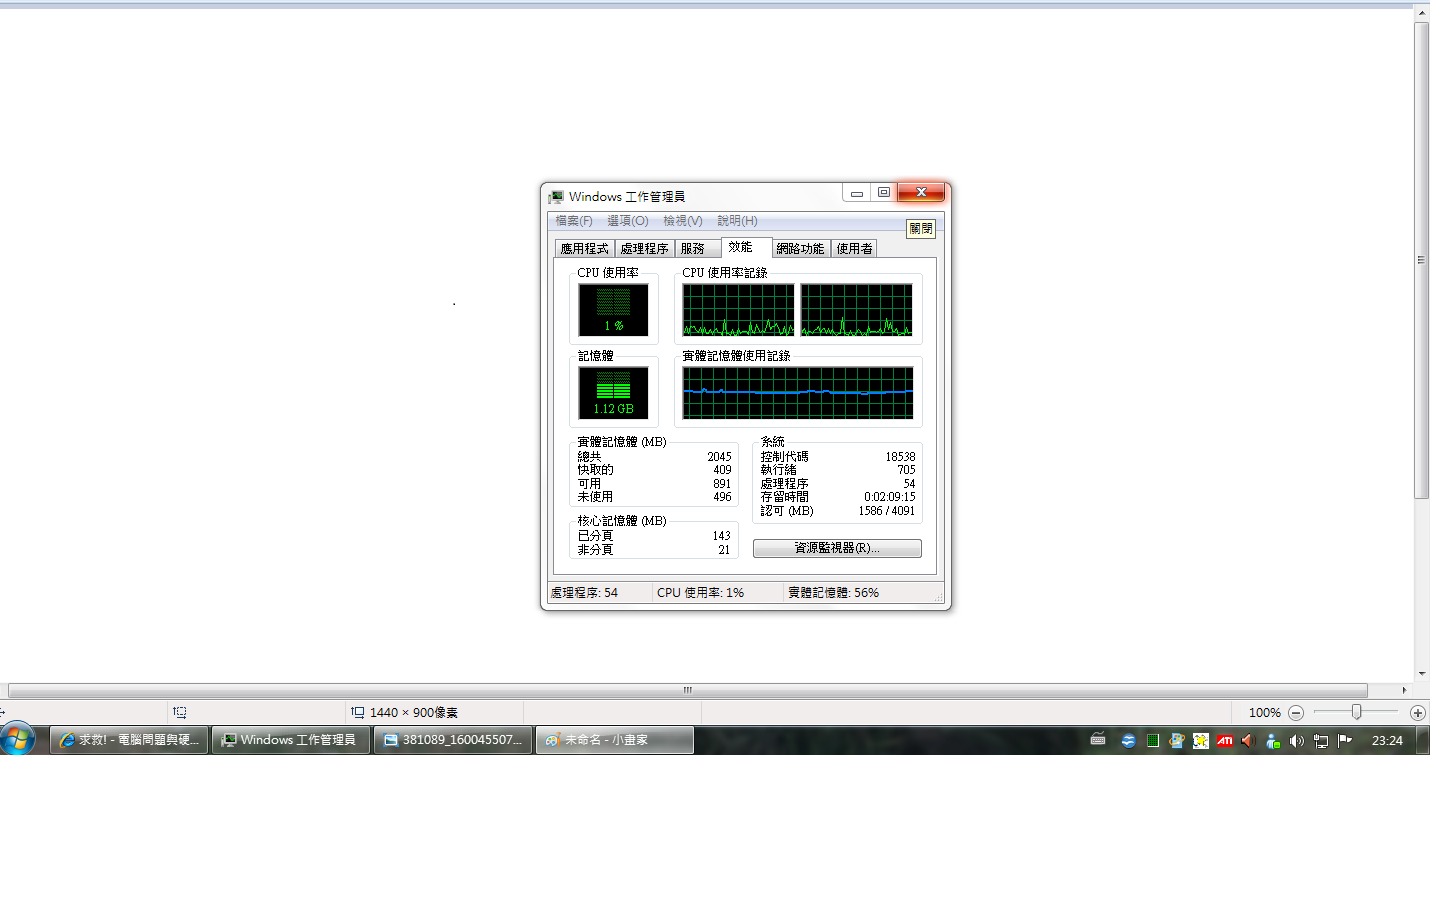Image resolution: width=1440 pixels, height=900 pixels.
Task: Switch to the 應用程式 tab
Action: pos(584,249)
